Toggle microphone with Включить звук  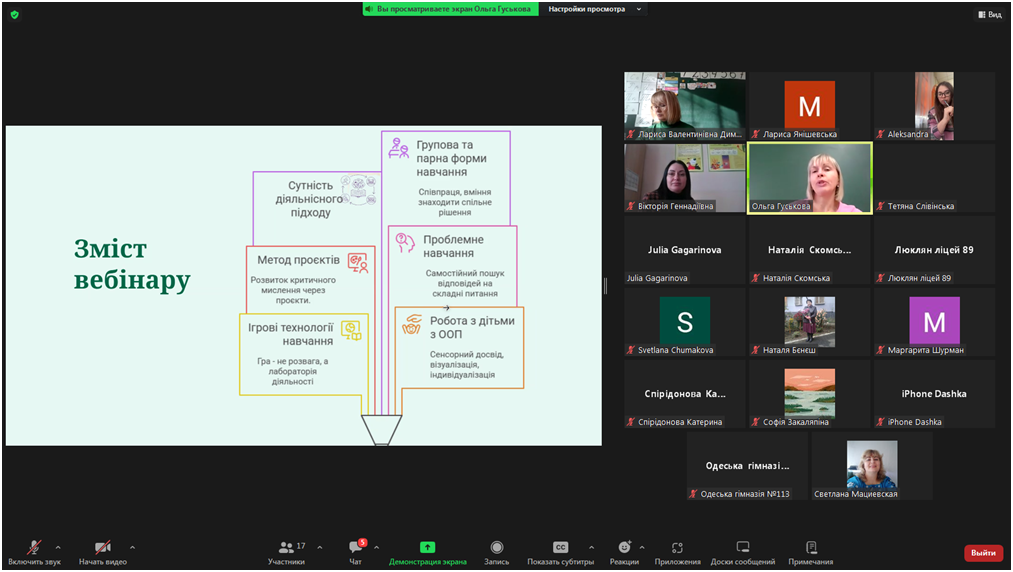pos(34,548)
